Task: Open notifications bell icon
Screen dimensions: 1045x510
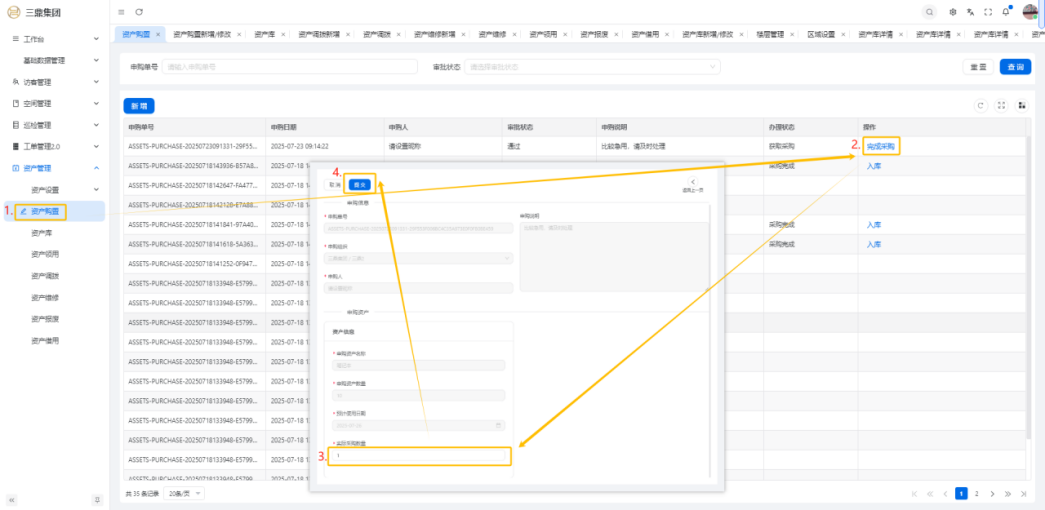Action: click(1006, 12)
